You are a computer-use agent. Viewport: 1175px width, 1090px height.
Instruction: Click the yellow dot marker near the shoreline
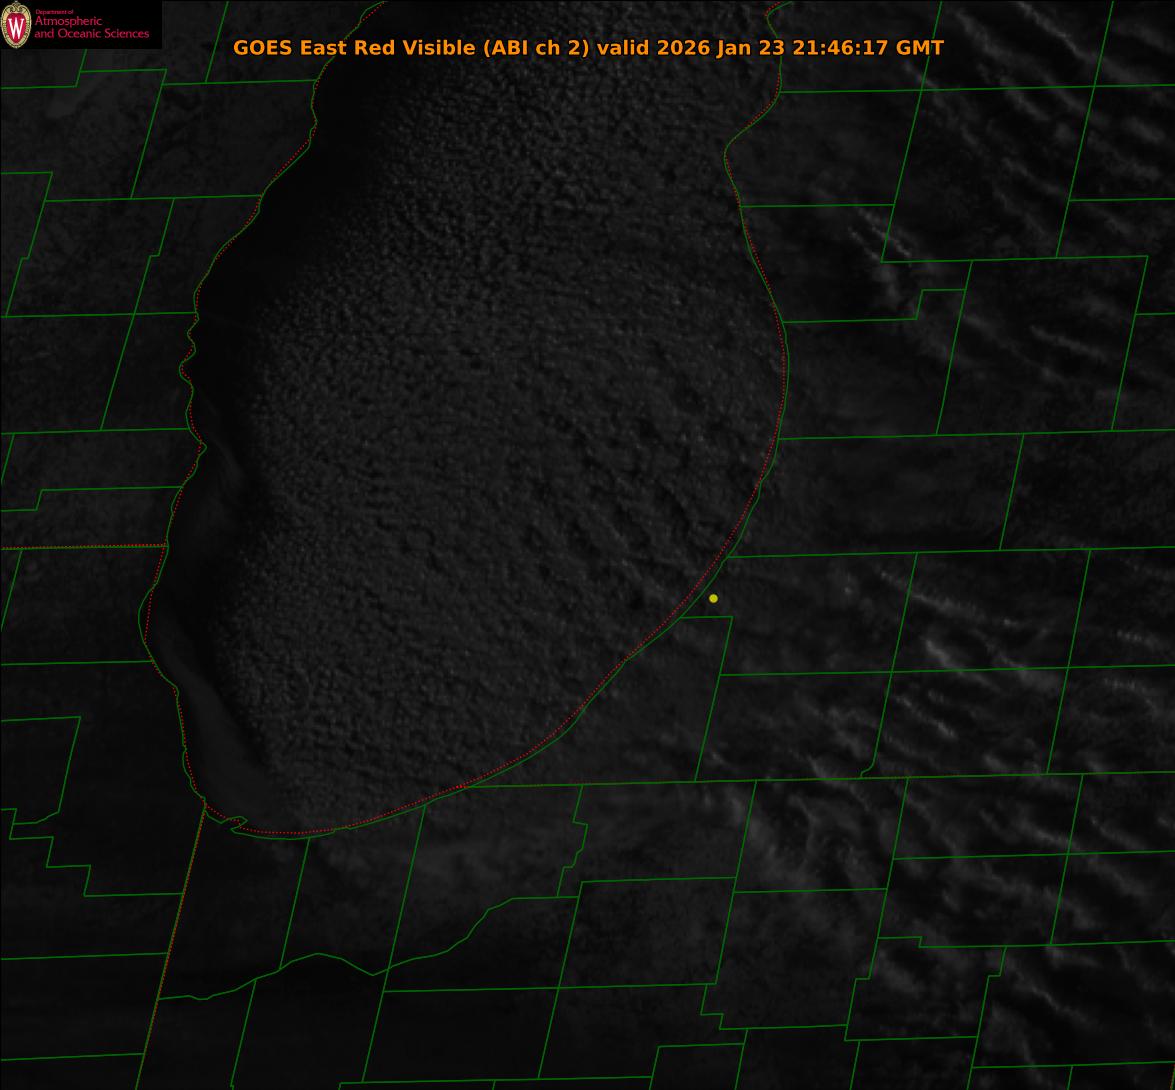(713, 599)
